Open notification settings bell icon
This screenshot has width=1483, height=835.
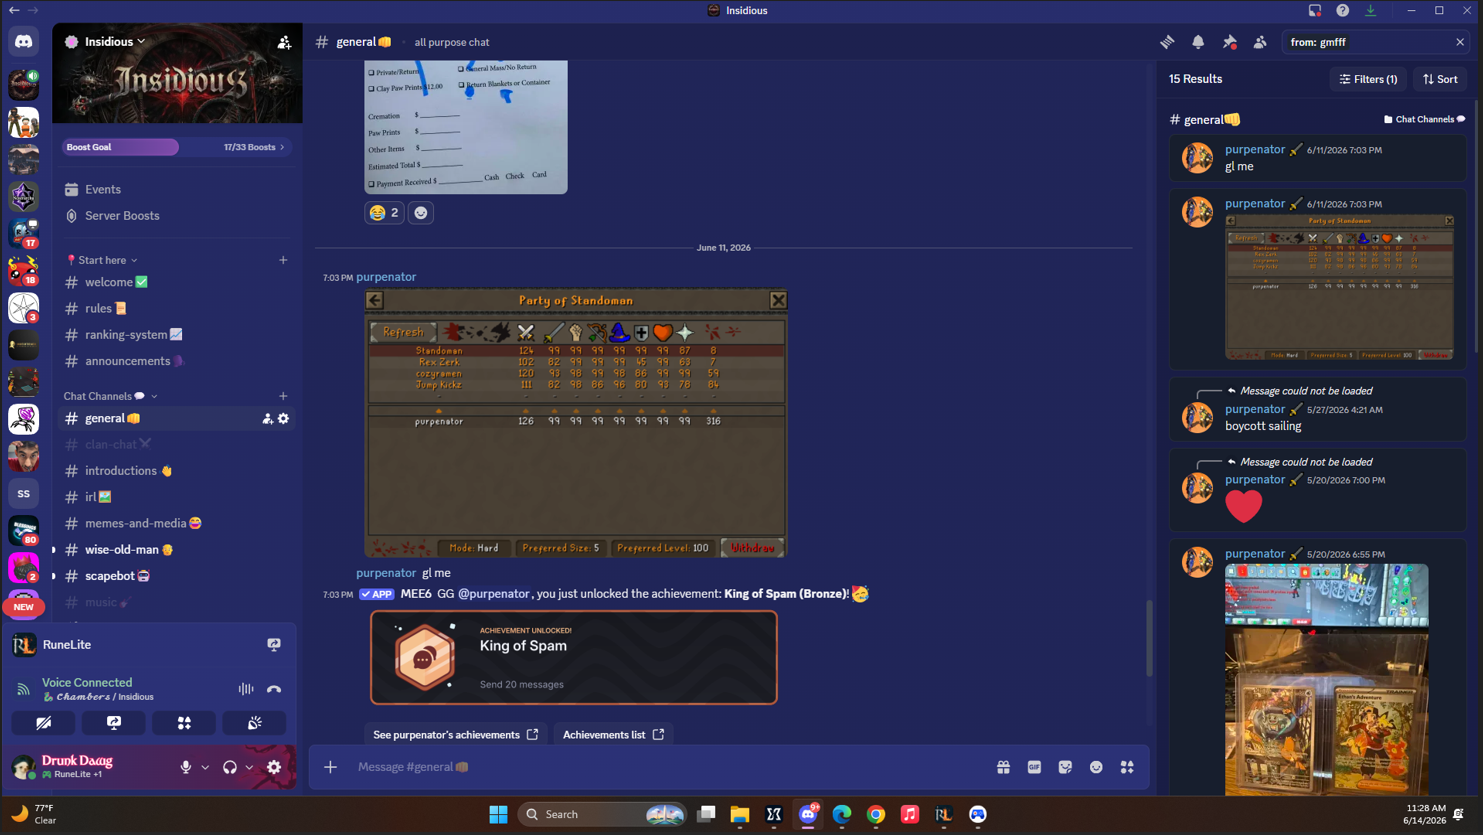(x=1198, y=42)
